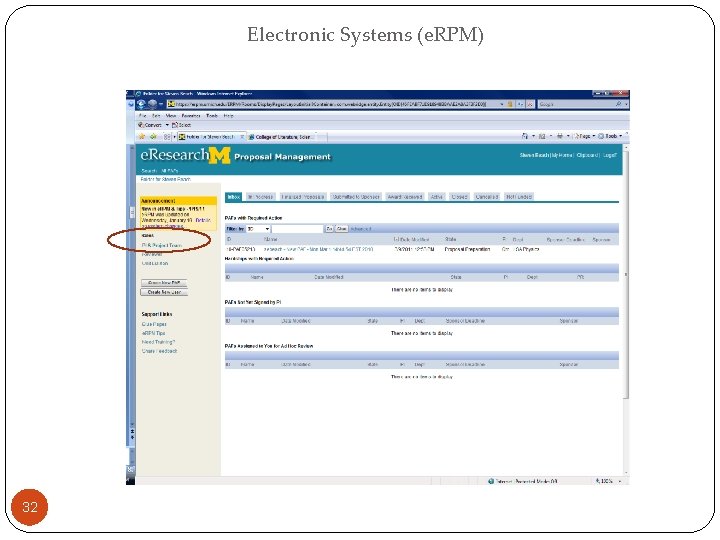The image size is (720, 540).
Task: Open the PI & Project Team role link
Action: [162, 246]
